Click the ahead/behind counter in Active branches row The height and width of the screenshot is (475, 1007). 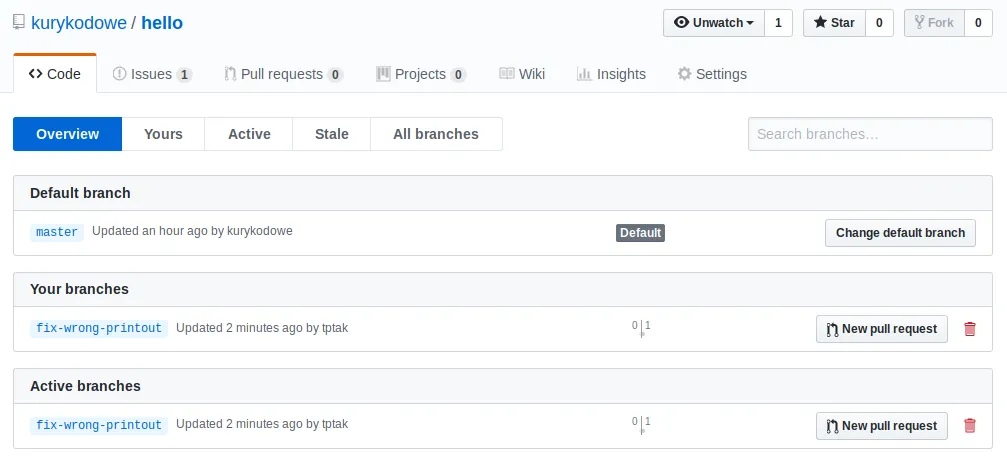[641, 424]
